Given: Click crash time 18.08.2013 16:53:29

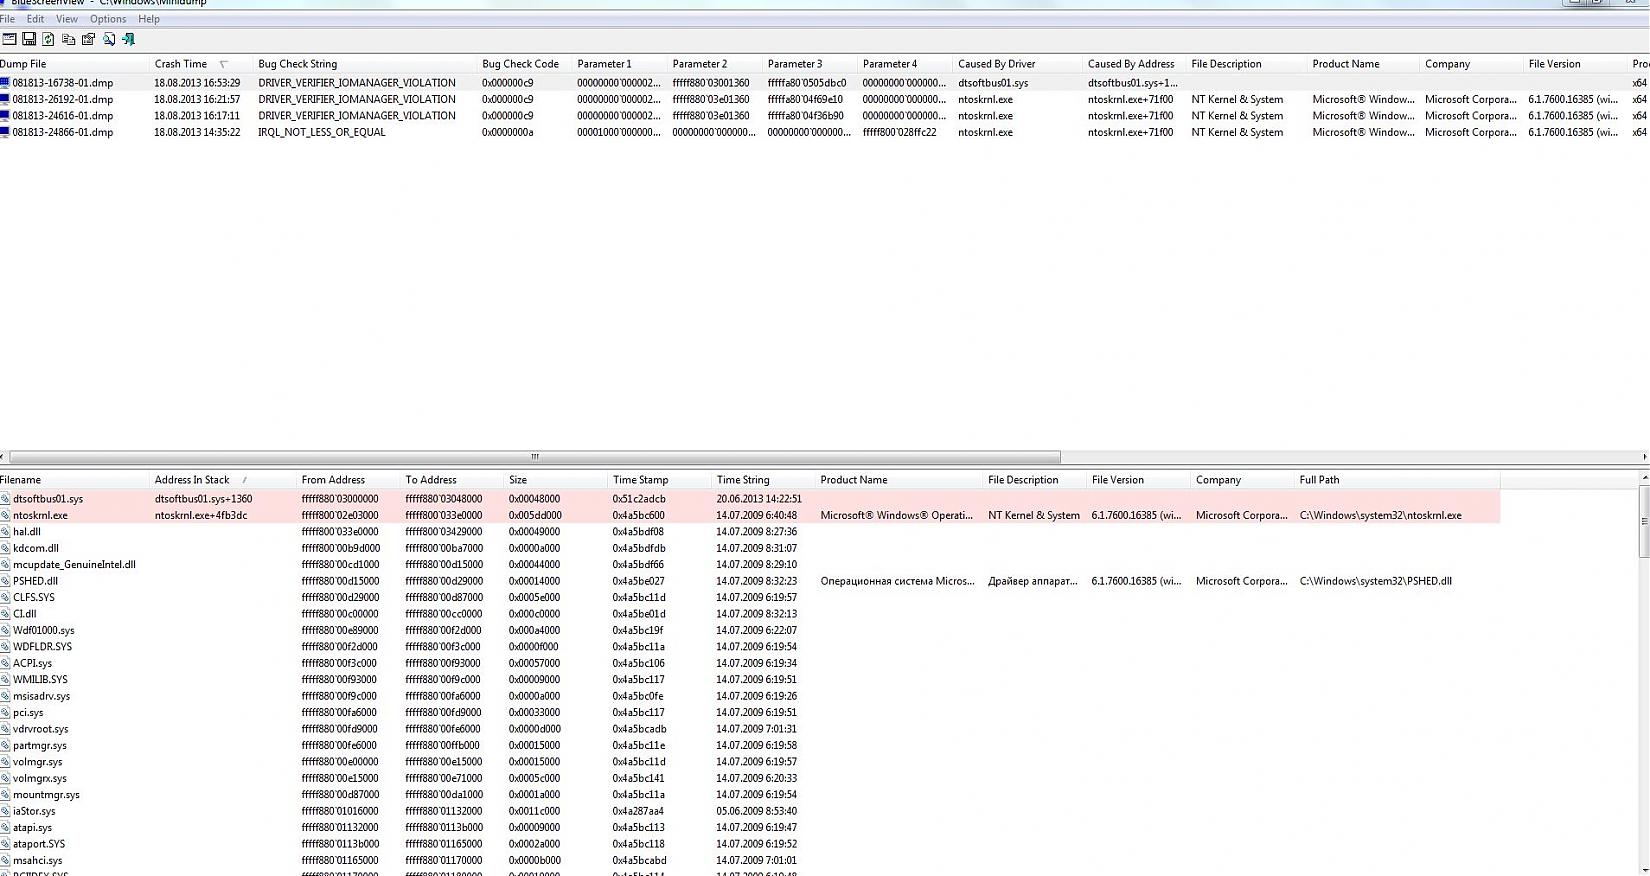Looking at the screenshot, I should click(197, 83).
